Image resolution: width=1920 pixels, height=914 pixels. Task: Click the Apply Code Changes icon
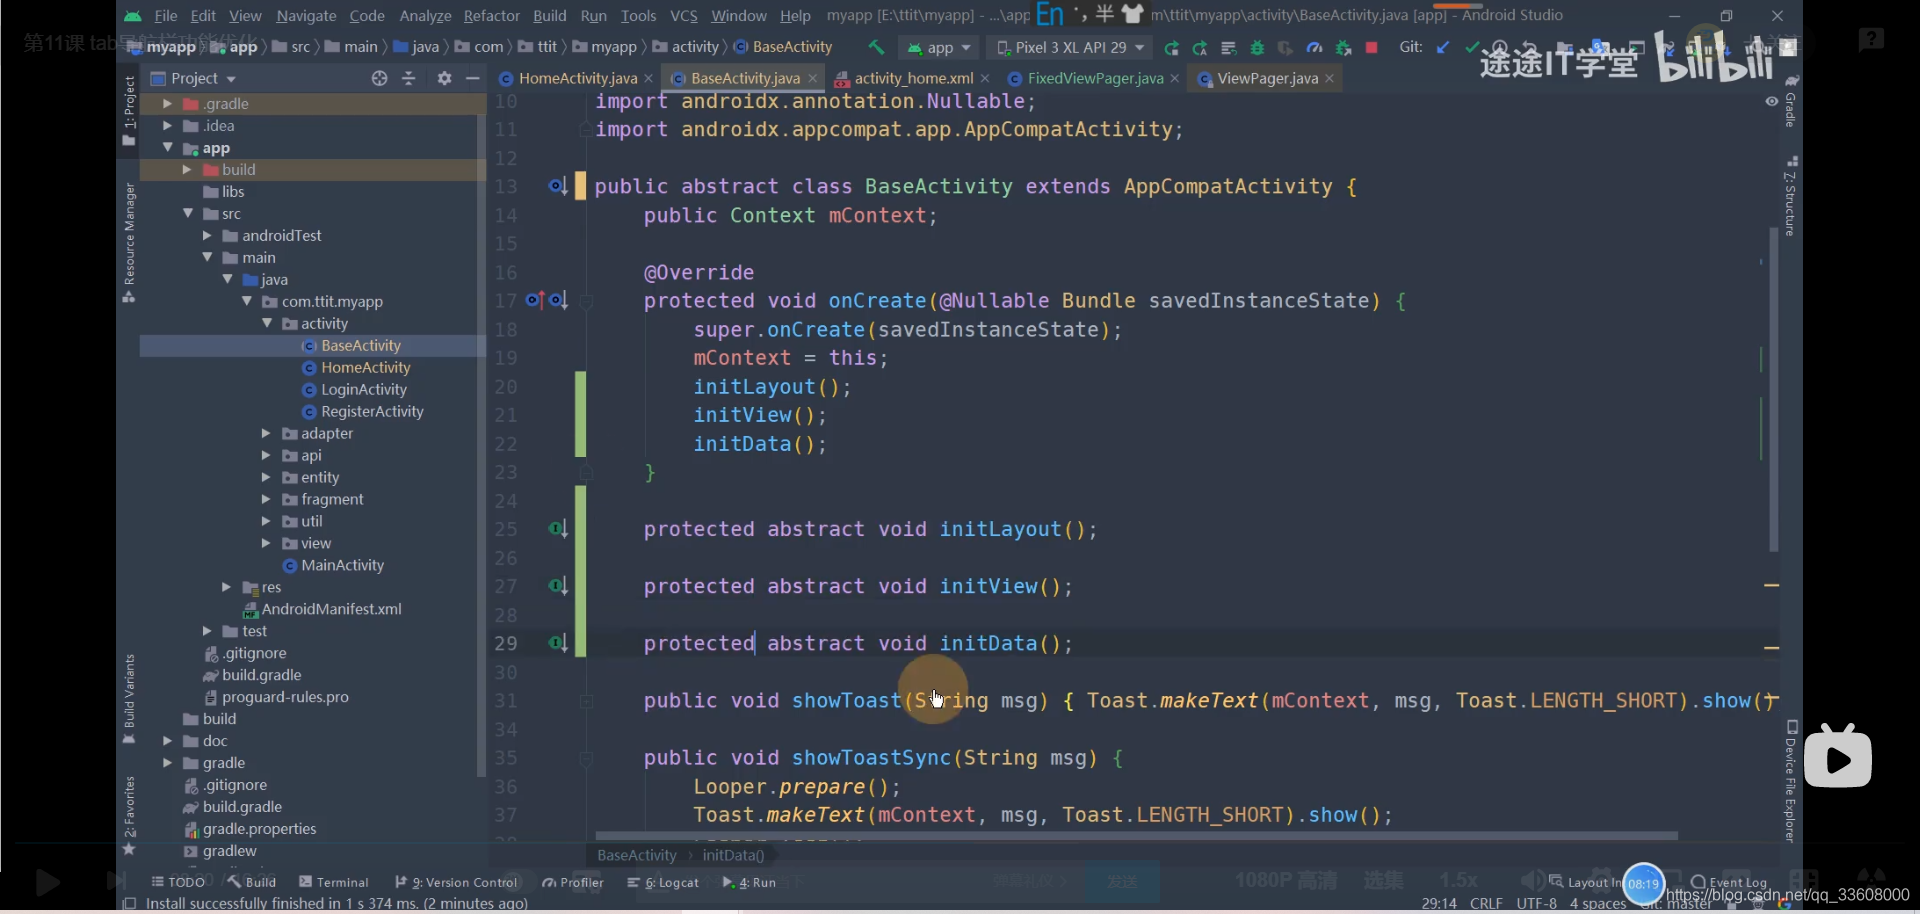coord(1228,48)
